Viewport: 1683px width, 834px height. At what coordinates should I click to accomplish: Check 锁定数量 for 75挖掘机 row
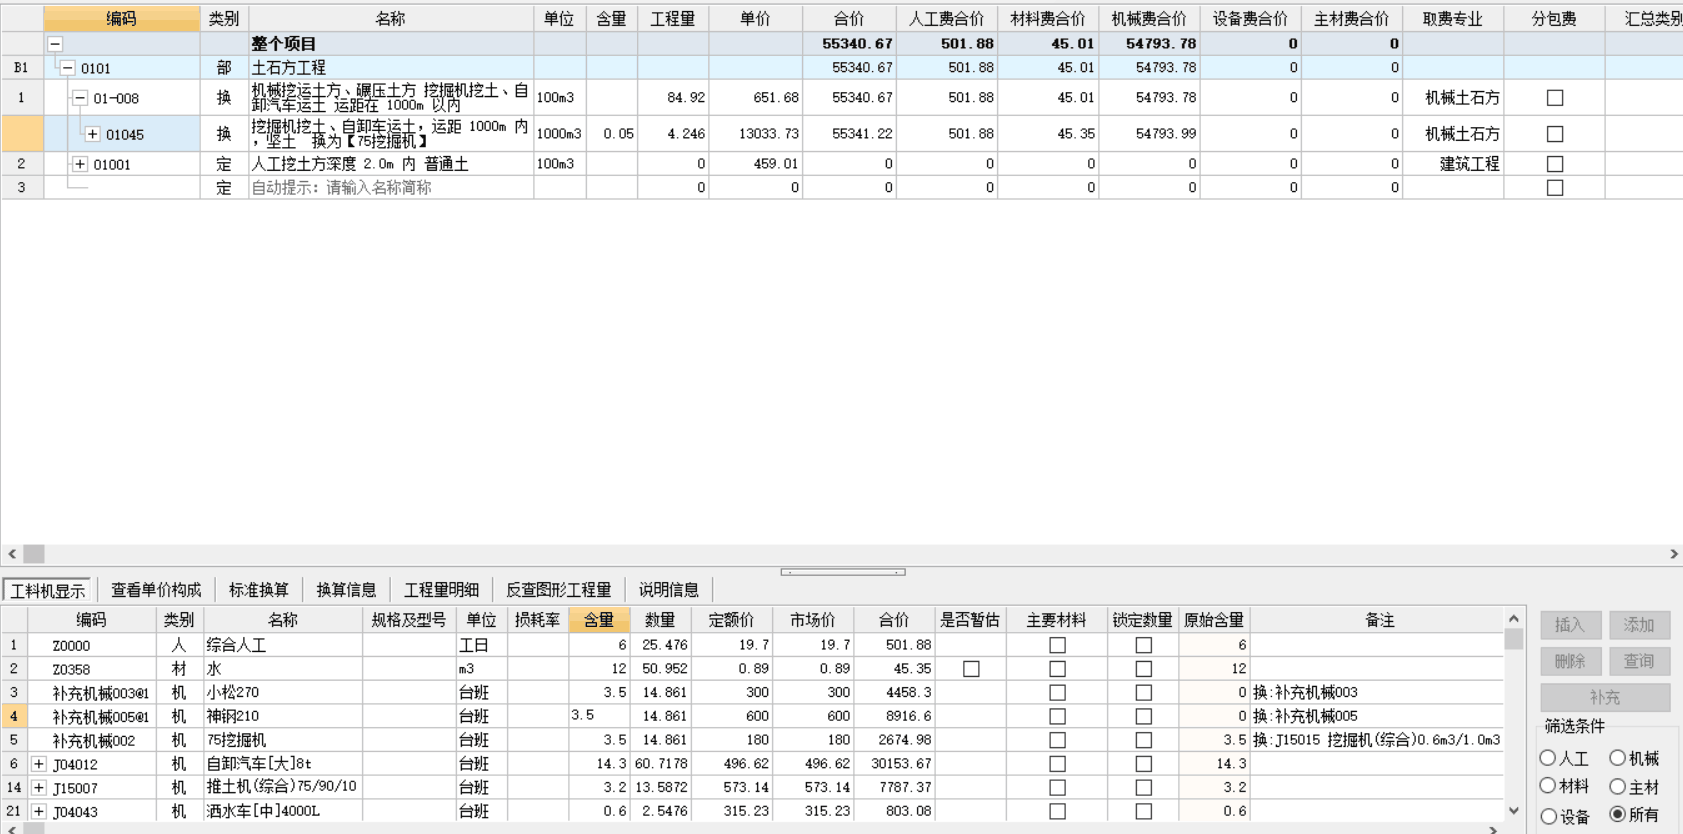coord(1144,741)
